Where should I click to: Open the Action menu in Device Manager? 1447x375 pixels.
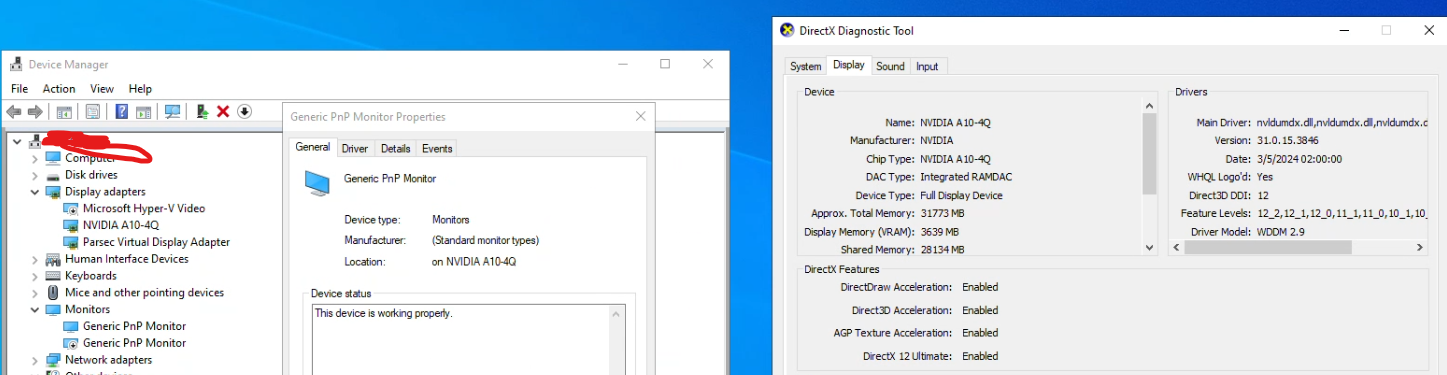point(59,89)
